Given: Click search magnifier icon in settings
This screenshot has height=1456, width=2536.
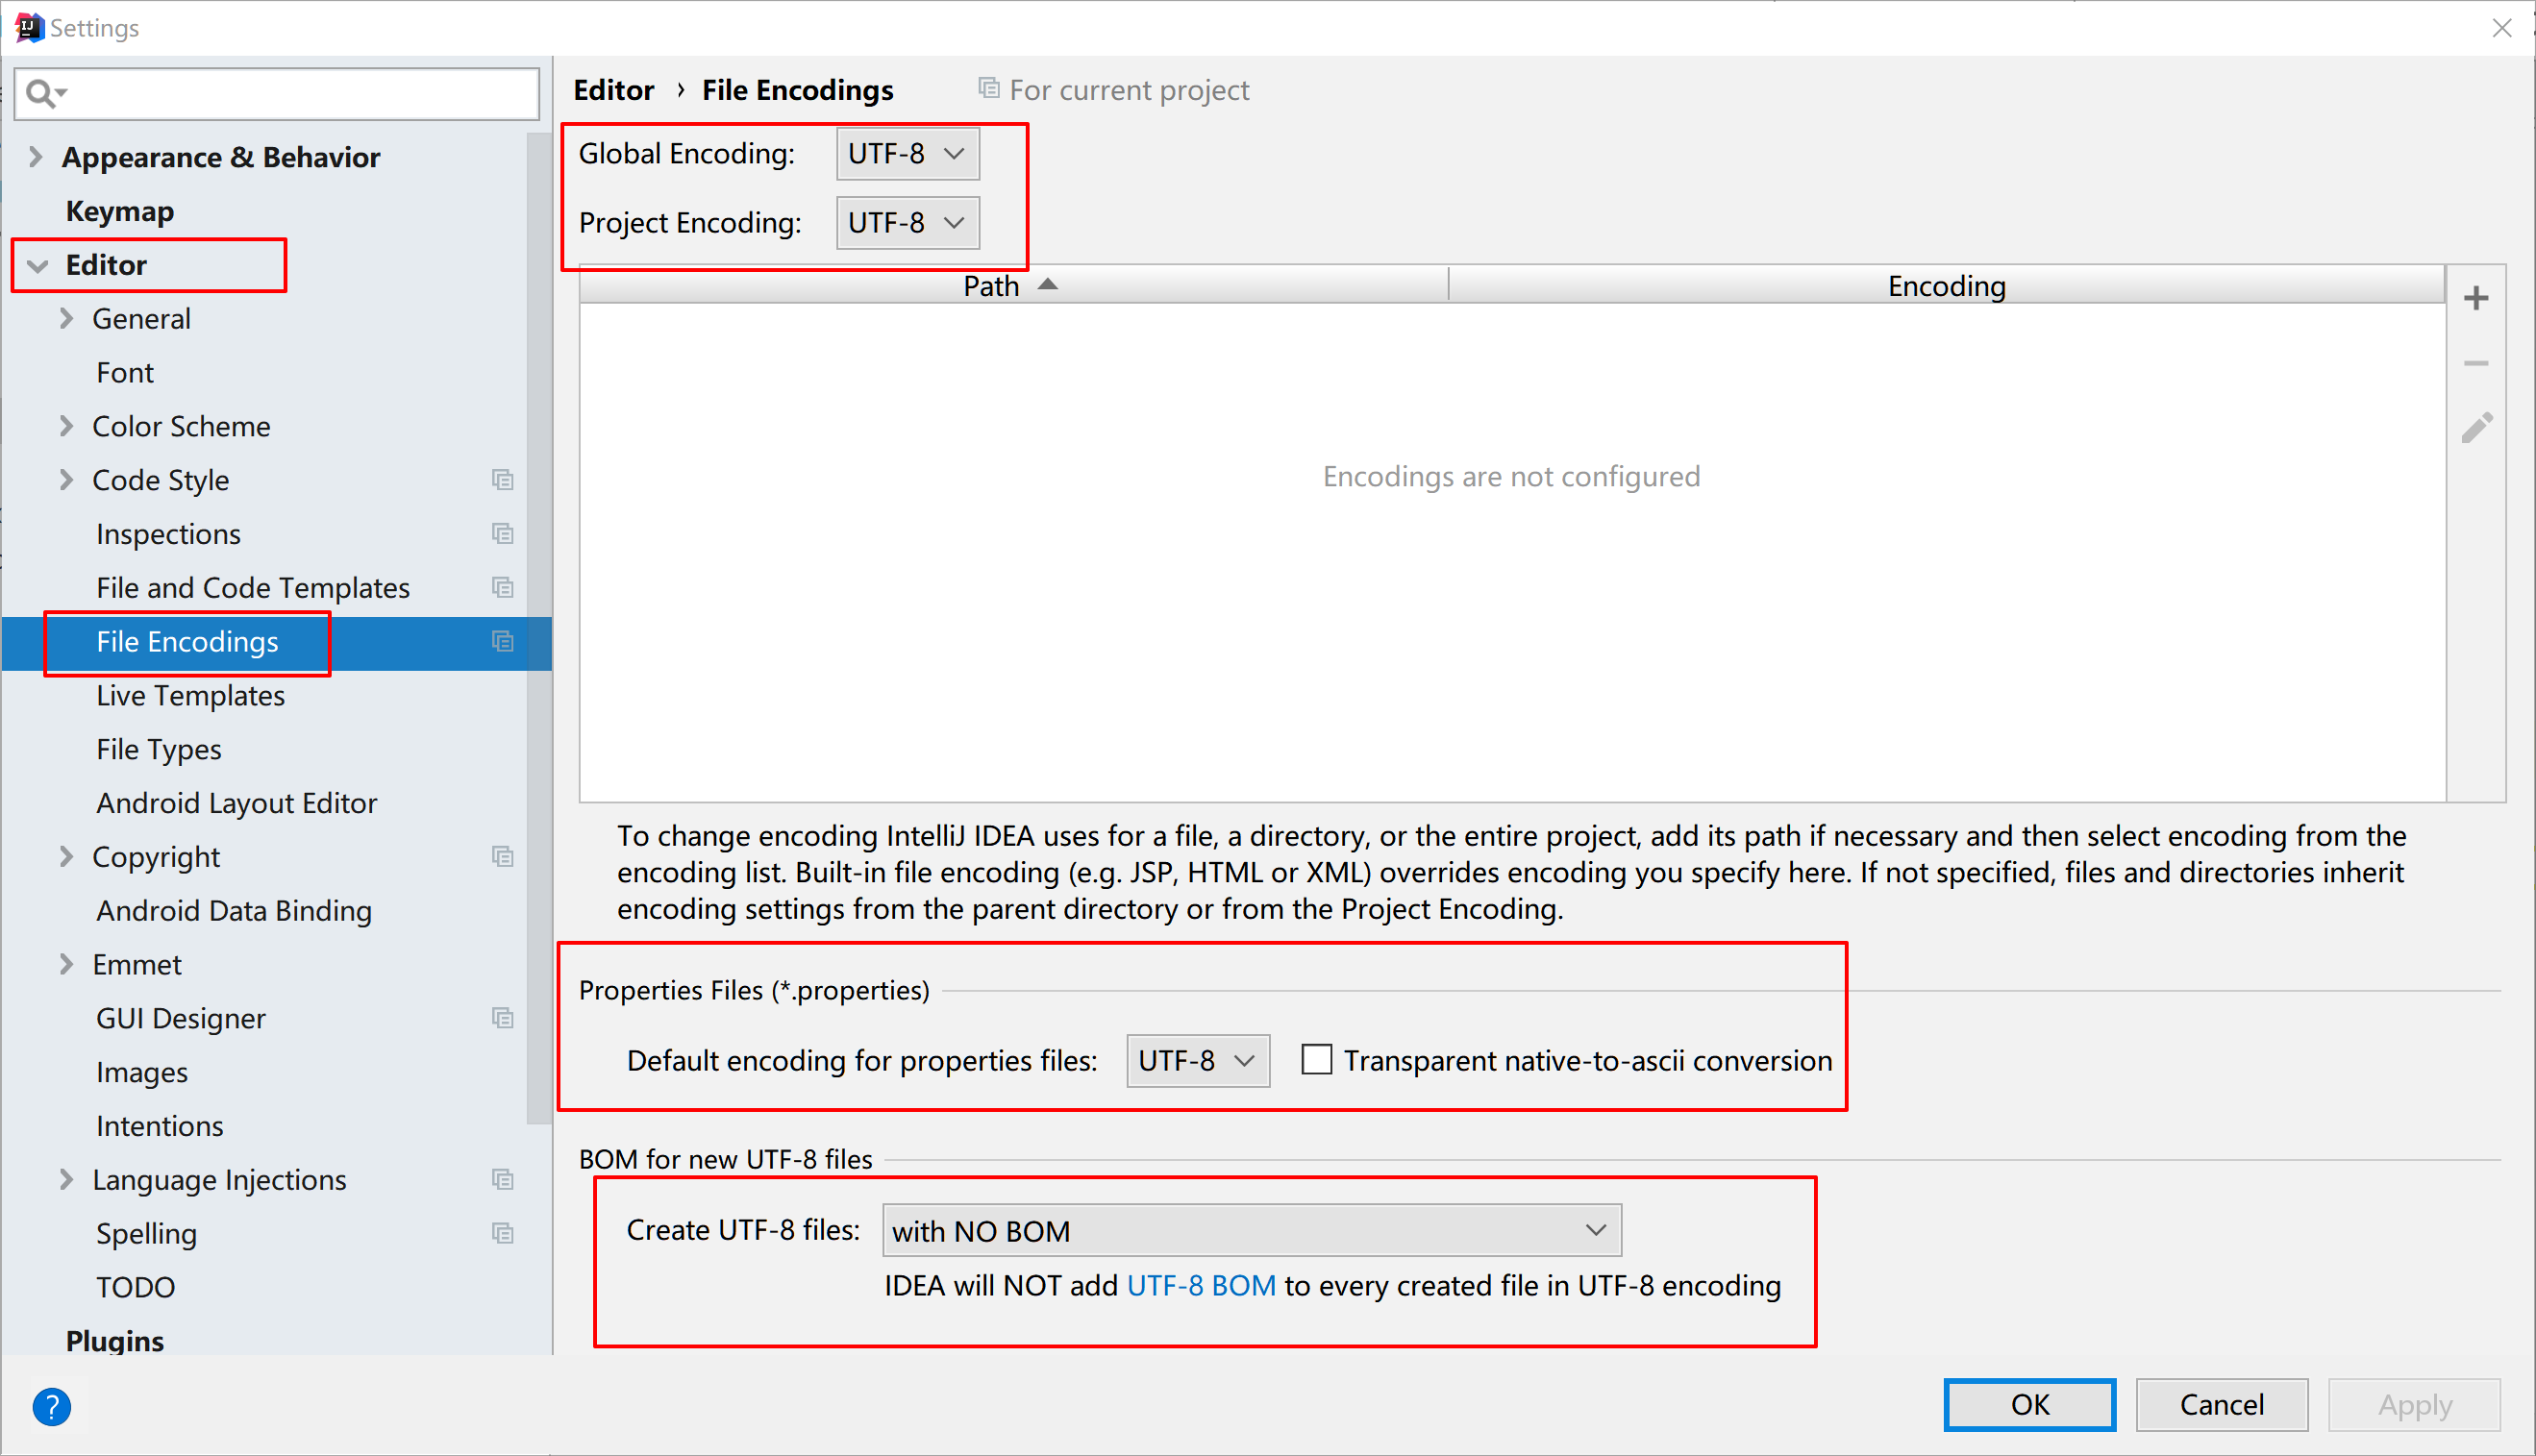Looking at the screenshot, I should click(x=42, y=94).
